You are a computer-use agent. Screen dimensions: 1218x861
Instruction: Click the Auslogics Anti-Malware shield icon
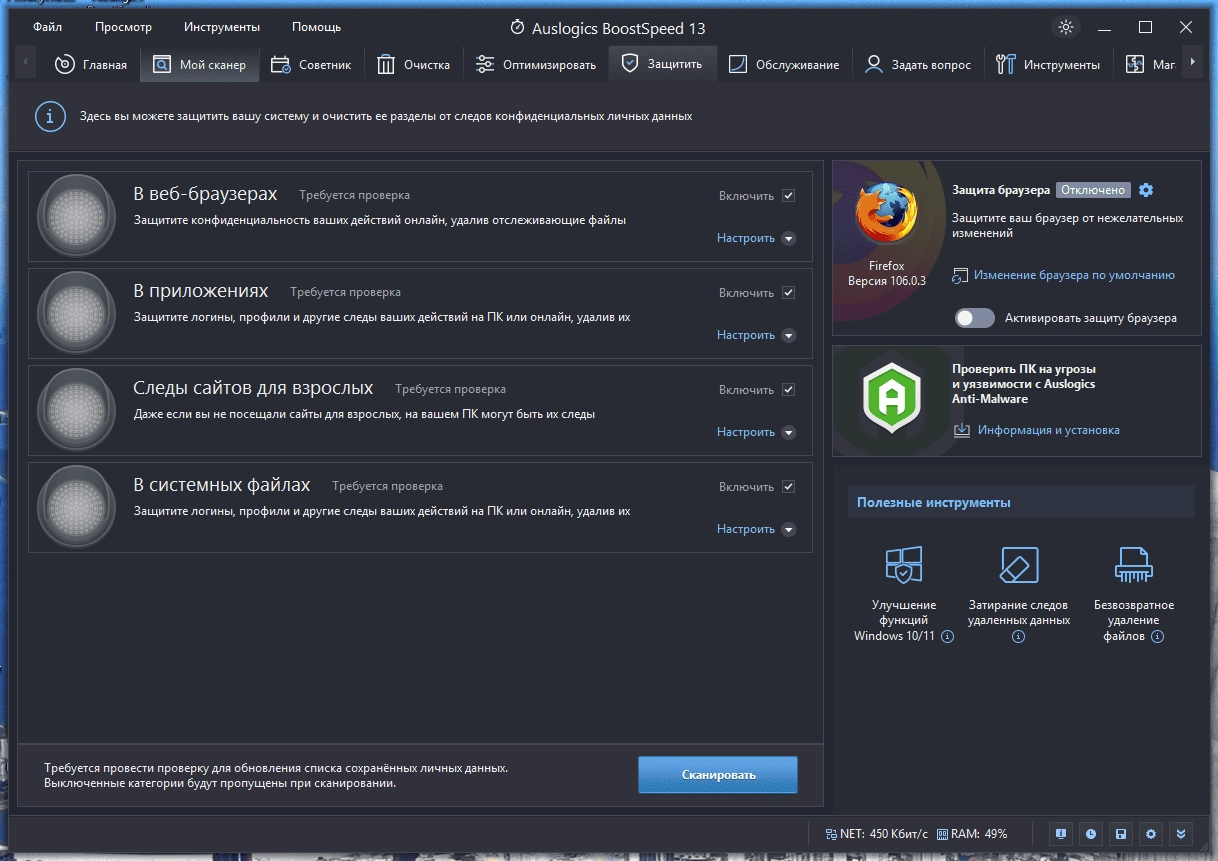[x=891, y=400]
